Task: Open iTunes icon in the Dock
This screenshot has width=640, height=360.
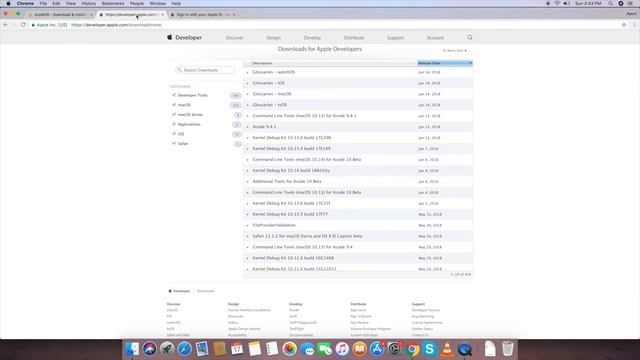Action: coord(342,349)
